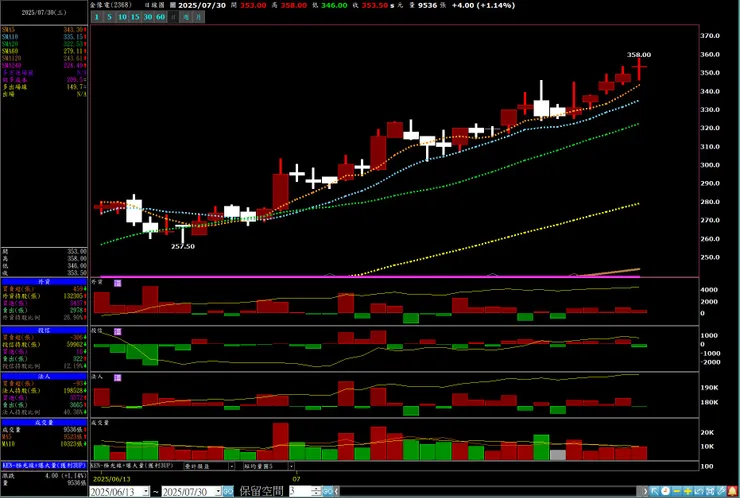This screenshot has width=740, height=498.
Task: Select the 15-minute timeframe button
Action: point(135,17)
